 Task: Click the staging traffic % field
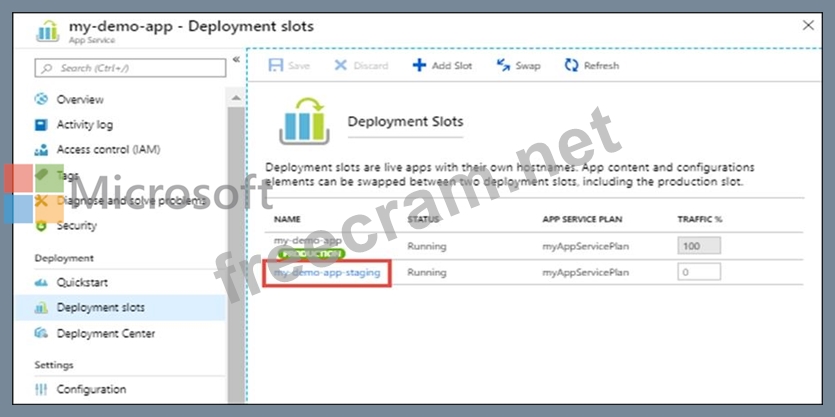[x=697, y=272]
